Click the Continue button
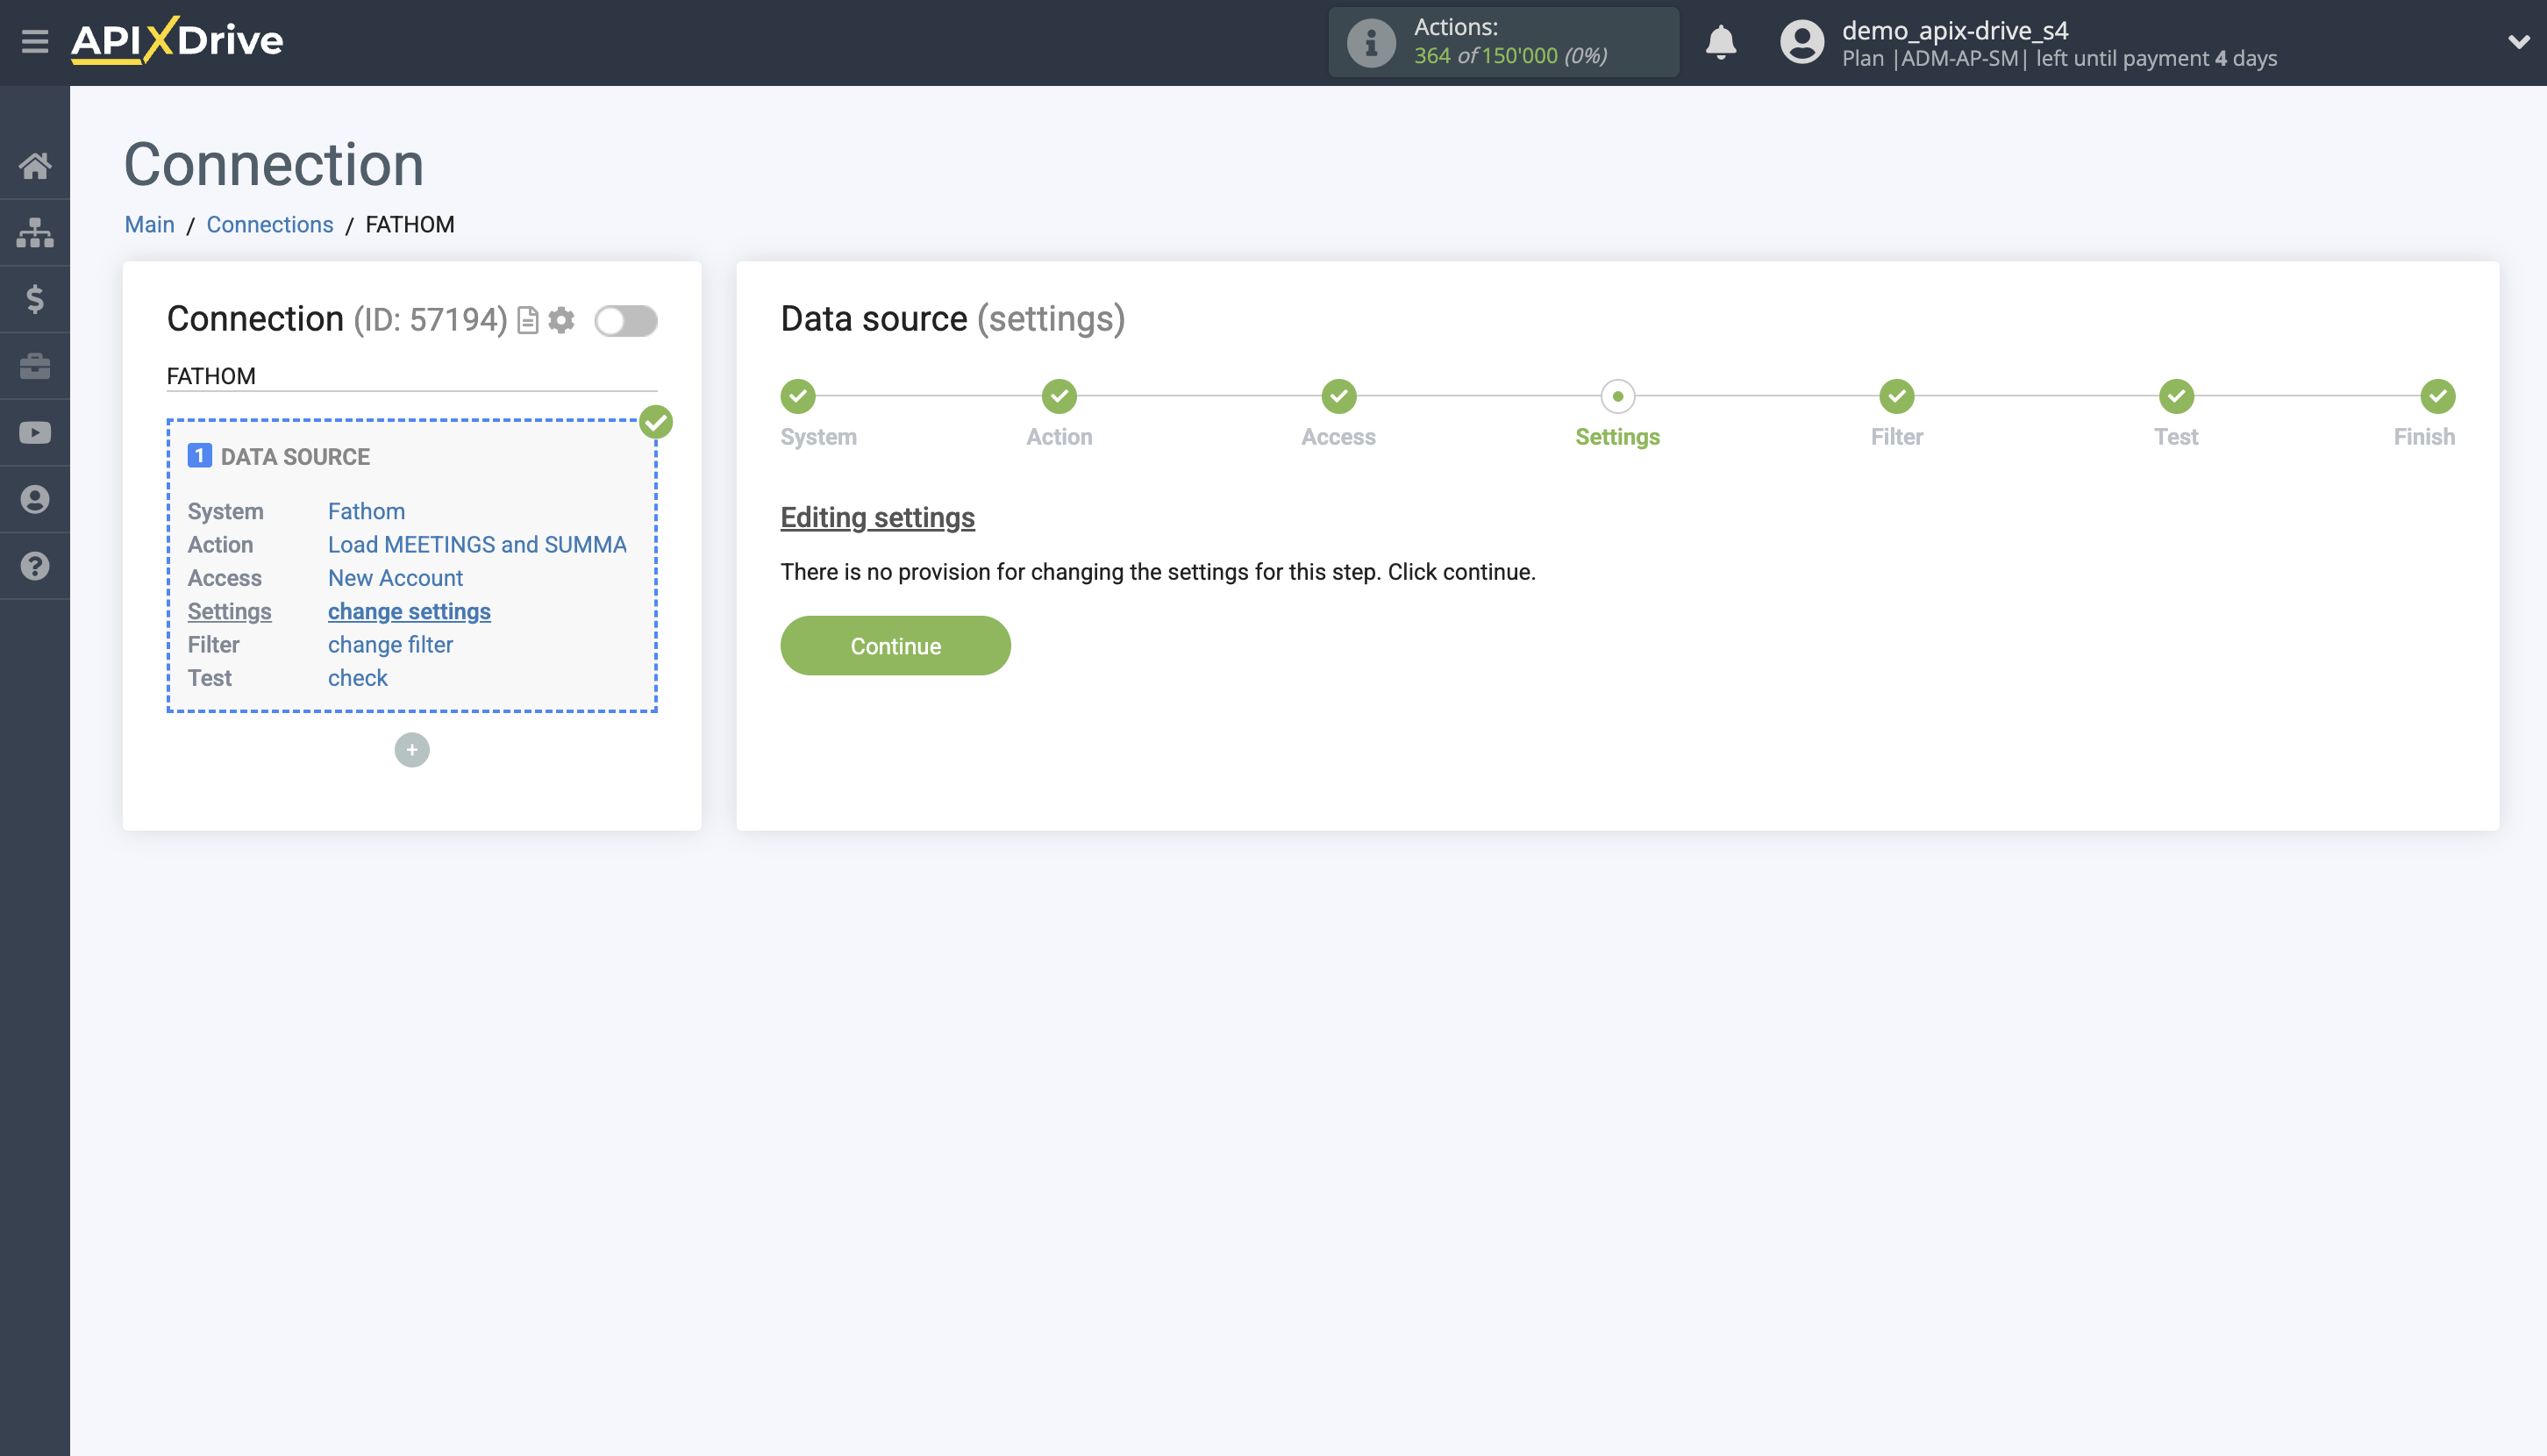 click(895, 645)
